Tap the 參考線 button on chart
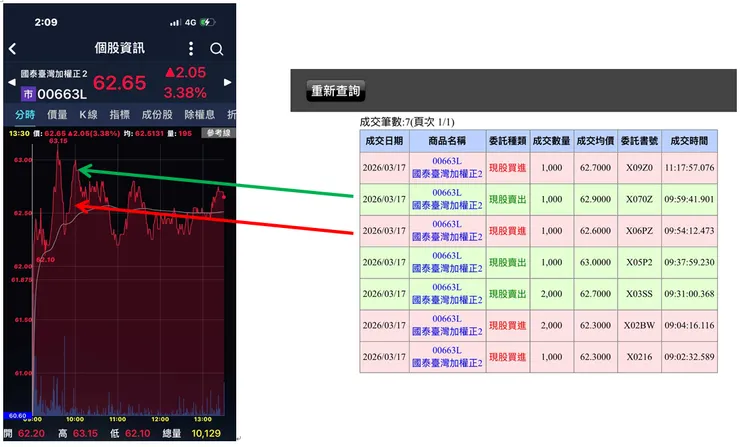 click(x=218, y=133)
